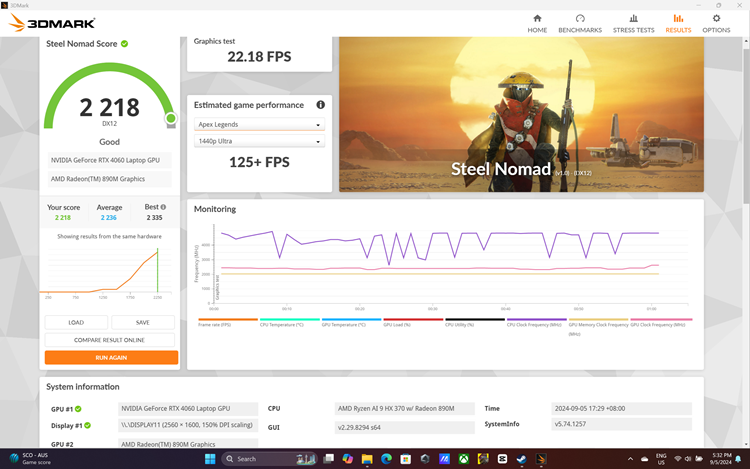Image resolution: width=750 pixels, height=469 pixels.
Task: Click the LOAD button
Action: point(76,322)
